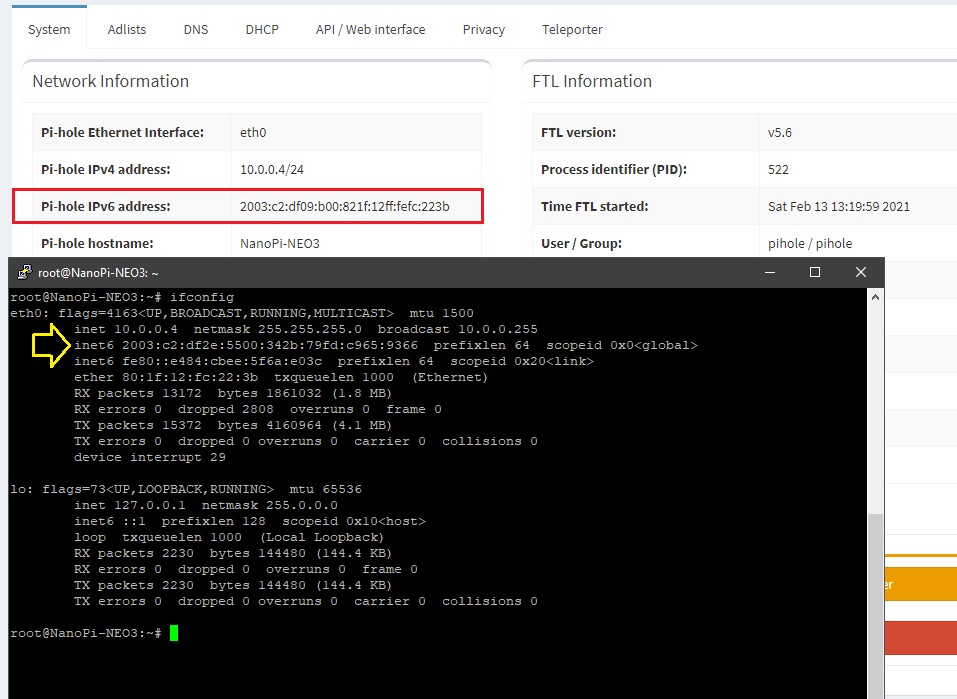This screenshot has height=699, width=957.
Task: Open the Adlists tab
Action: click(x=126, y=29)
